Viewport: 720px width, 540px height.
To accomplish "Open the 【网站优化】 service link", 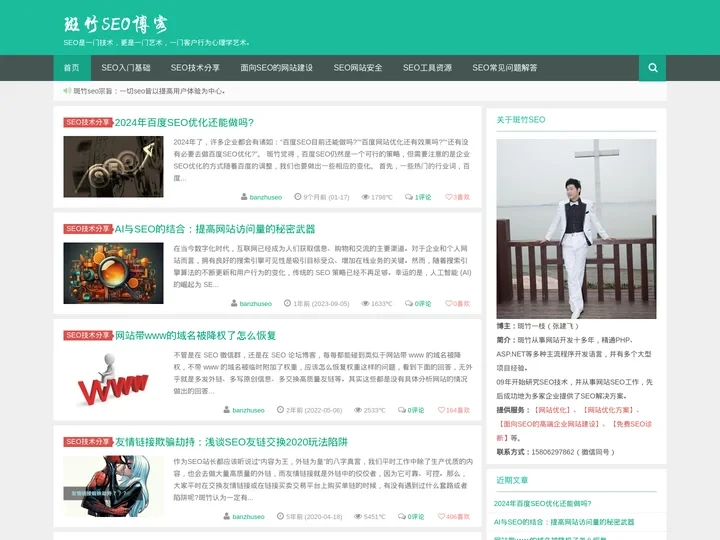I will (553, 410).
